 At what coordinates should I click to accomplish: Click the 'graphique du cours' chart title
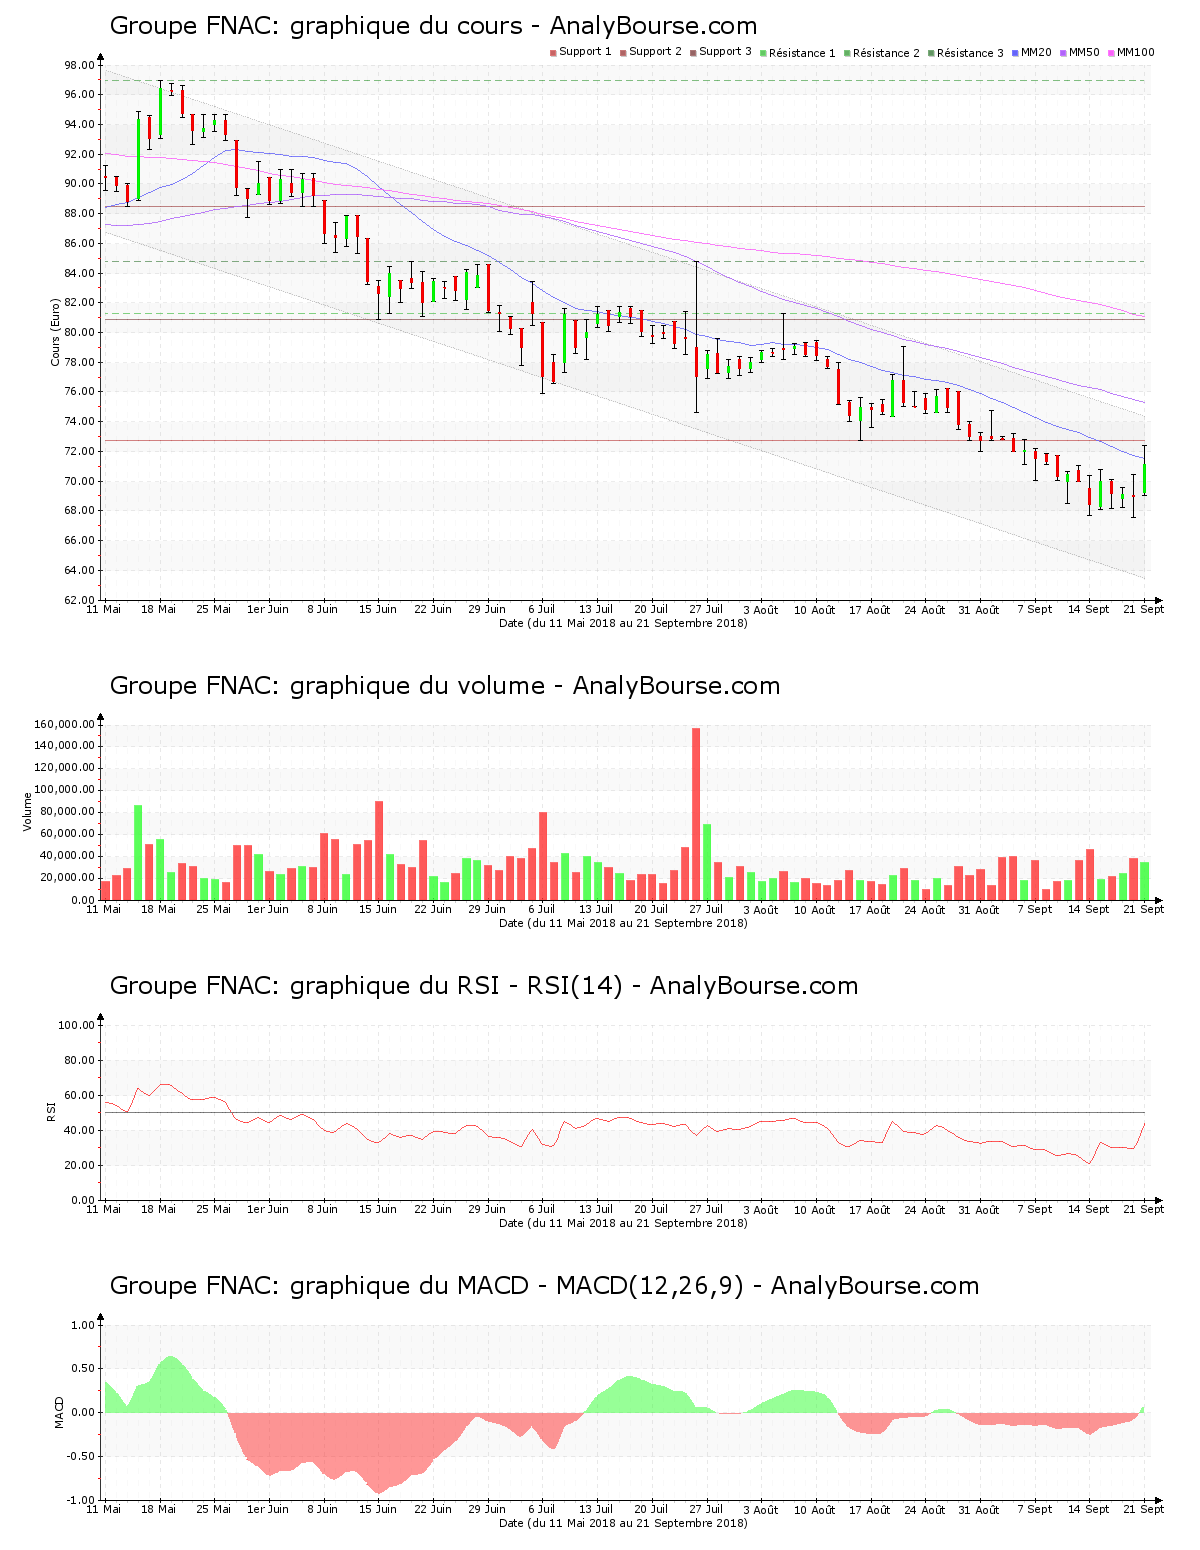click(x=433, y=26)
